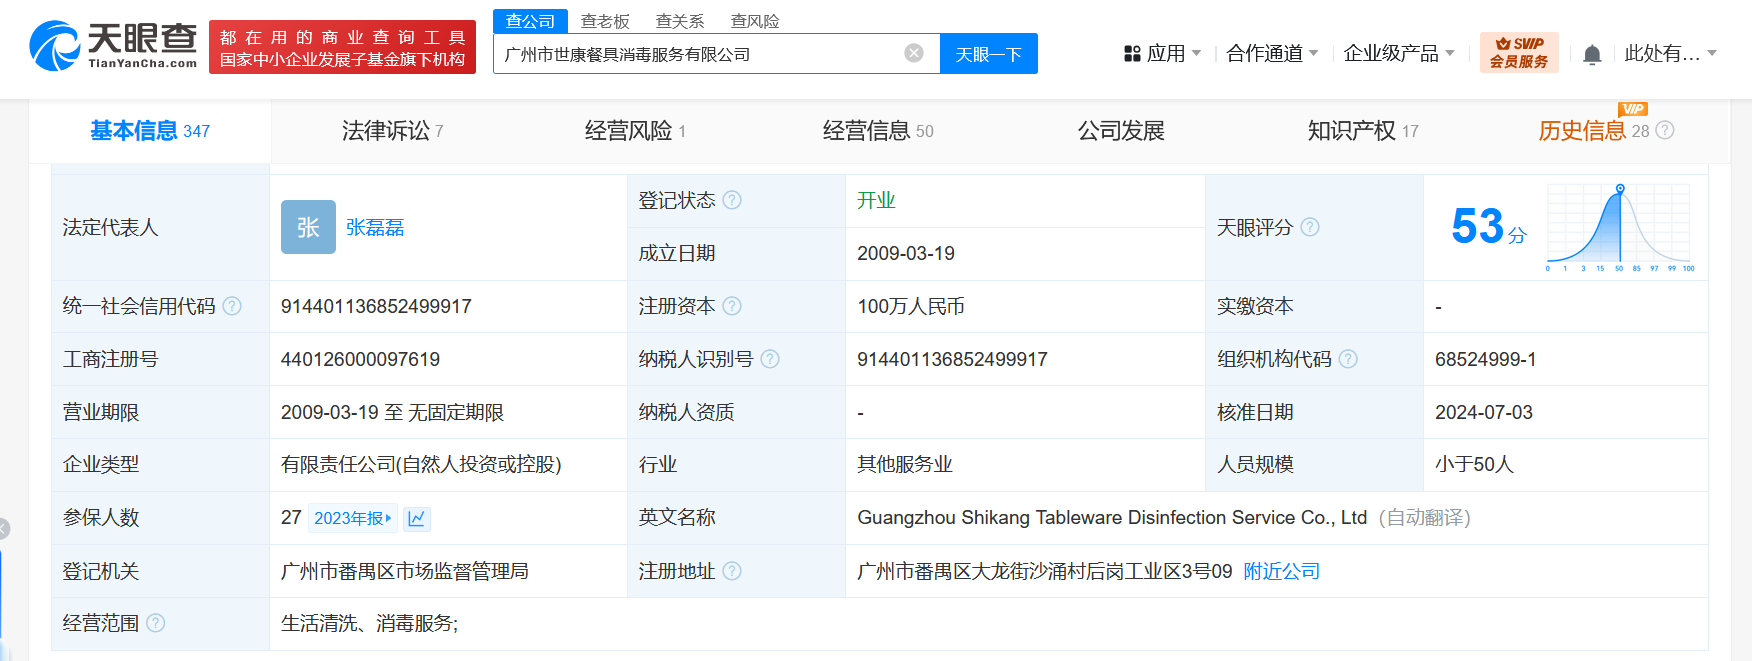
Task: Switch to the 查风险 search tab
Action: (755, 21)
